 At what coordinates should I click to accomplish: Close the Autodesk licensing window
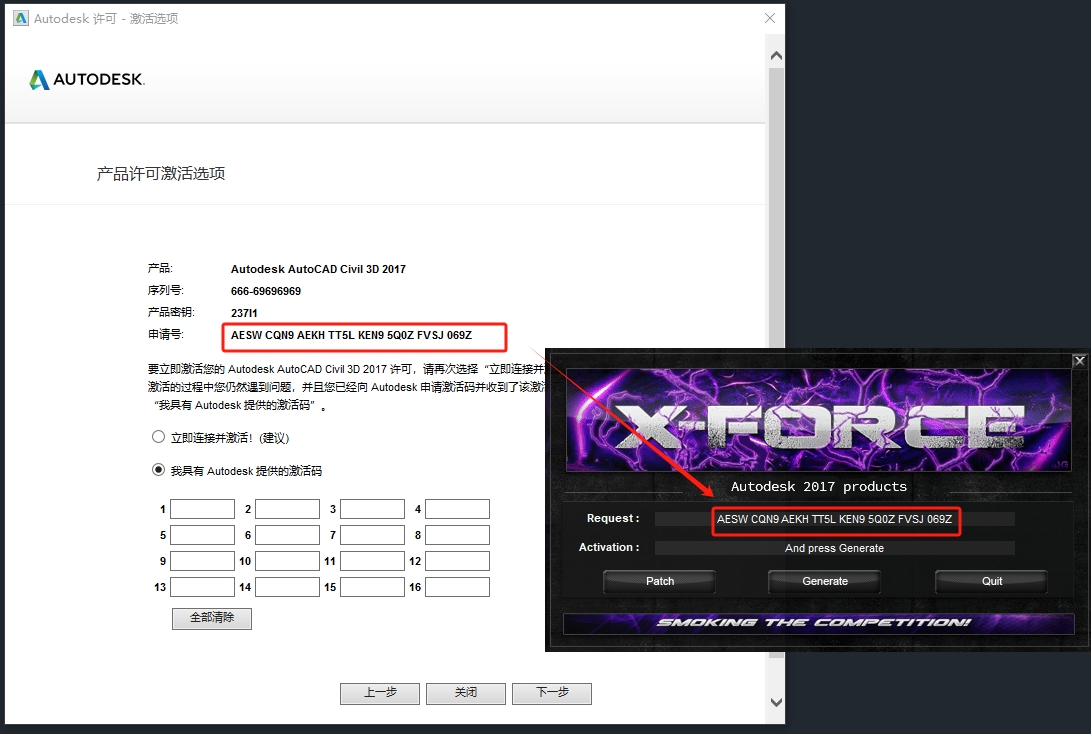pyautogui.click(x=770, y=18)
